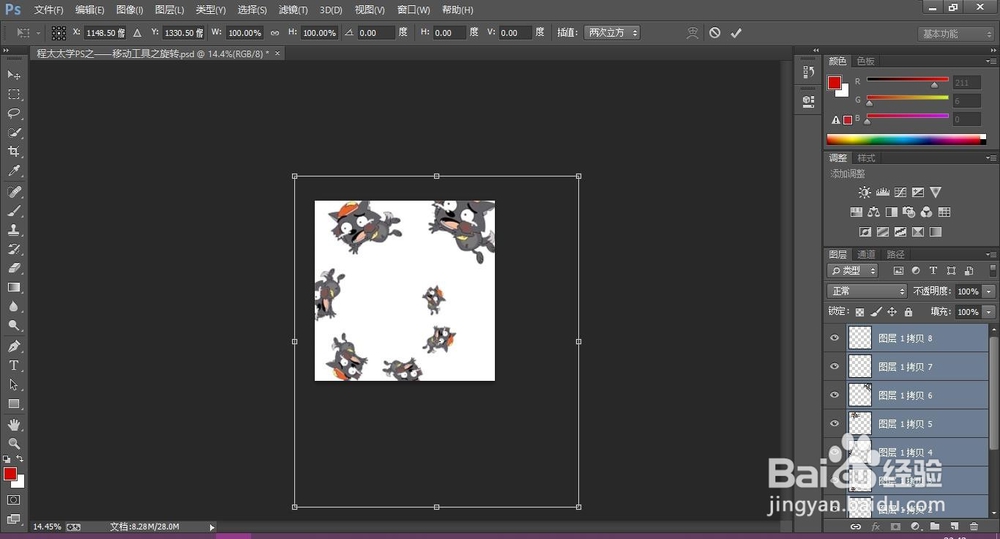Select the Zoom tool
The image size is (1000, 539).
tap(13, 443)
